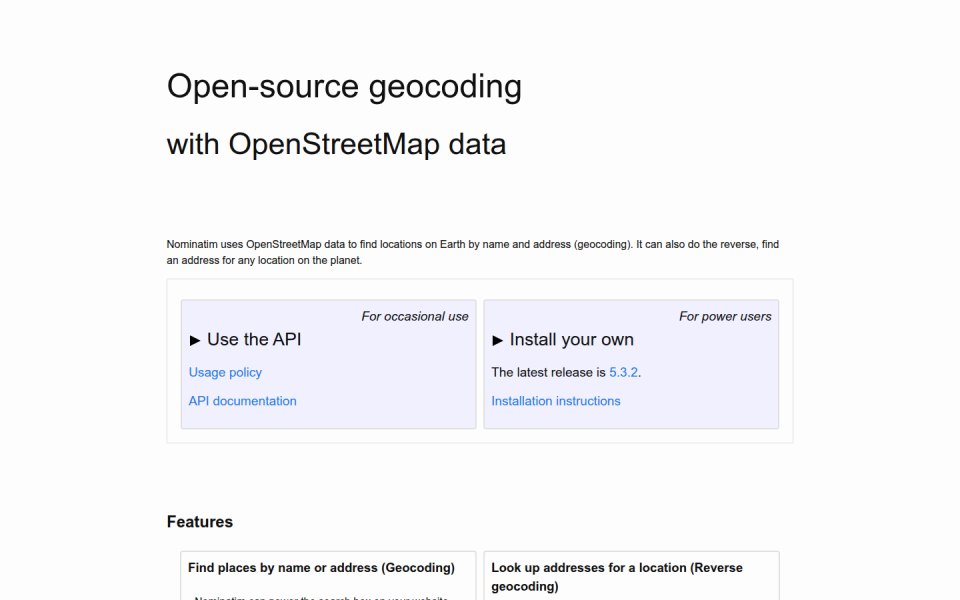Click the with OpenStreetMap data heading line

pos(336,144)
